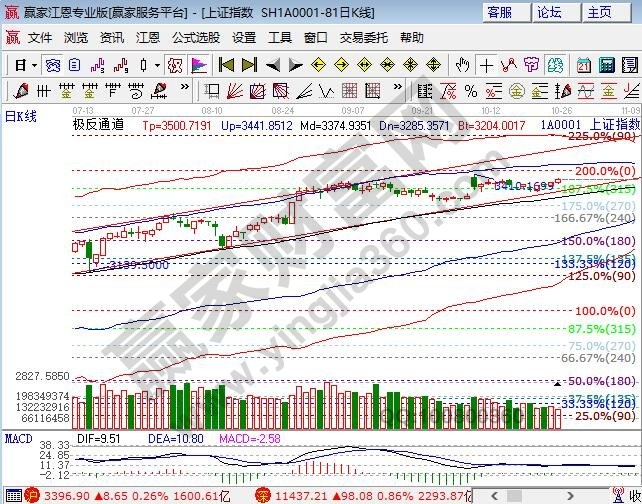Click the 主页 button in title bar

click(599, 12)
